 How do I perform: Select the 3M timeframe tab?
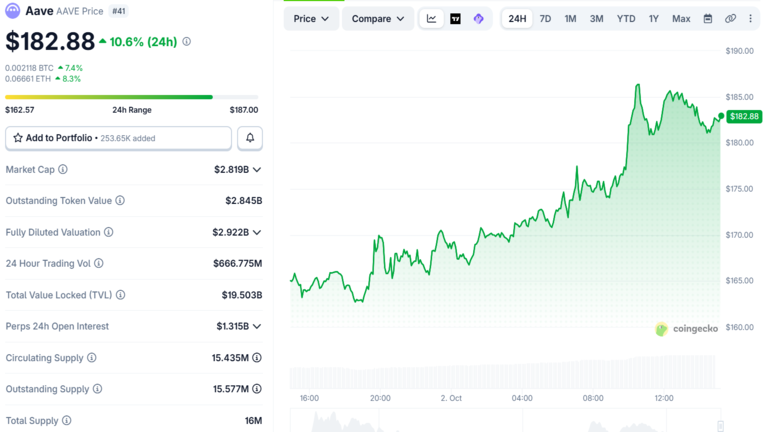click(596, 19)
